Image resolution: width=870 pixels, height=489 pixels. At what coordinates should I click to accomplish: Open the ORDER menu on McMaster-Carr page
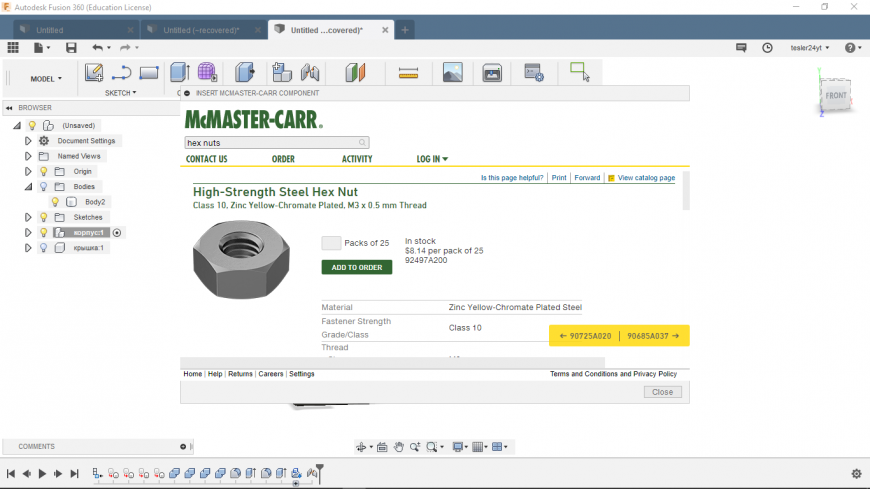point(283,159)
